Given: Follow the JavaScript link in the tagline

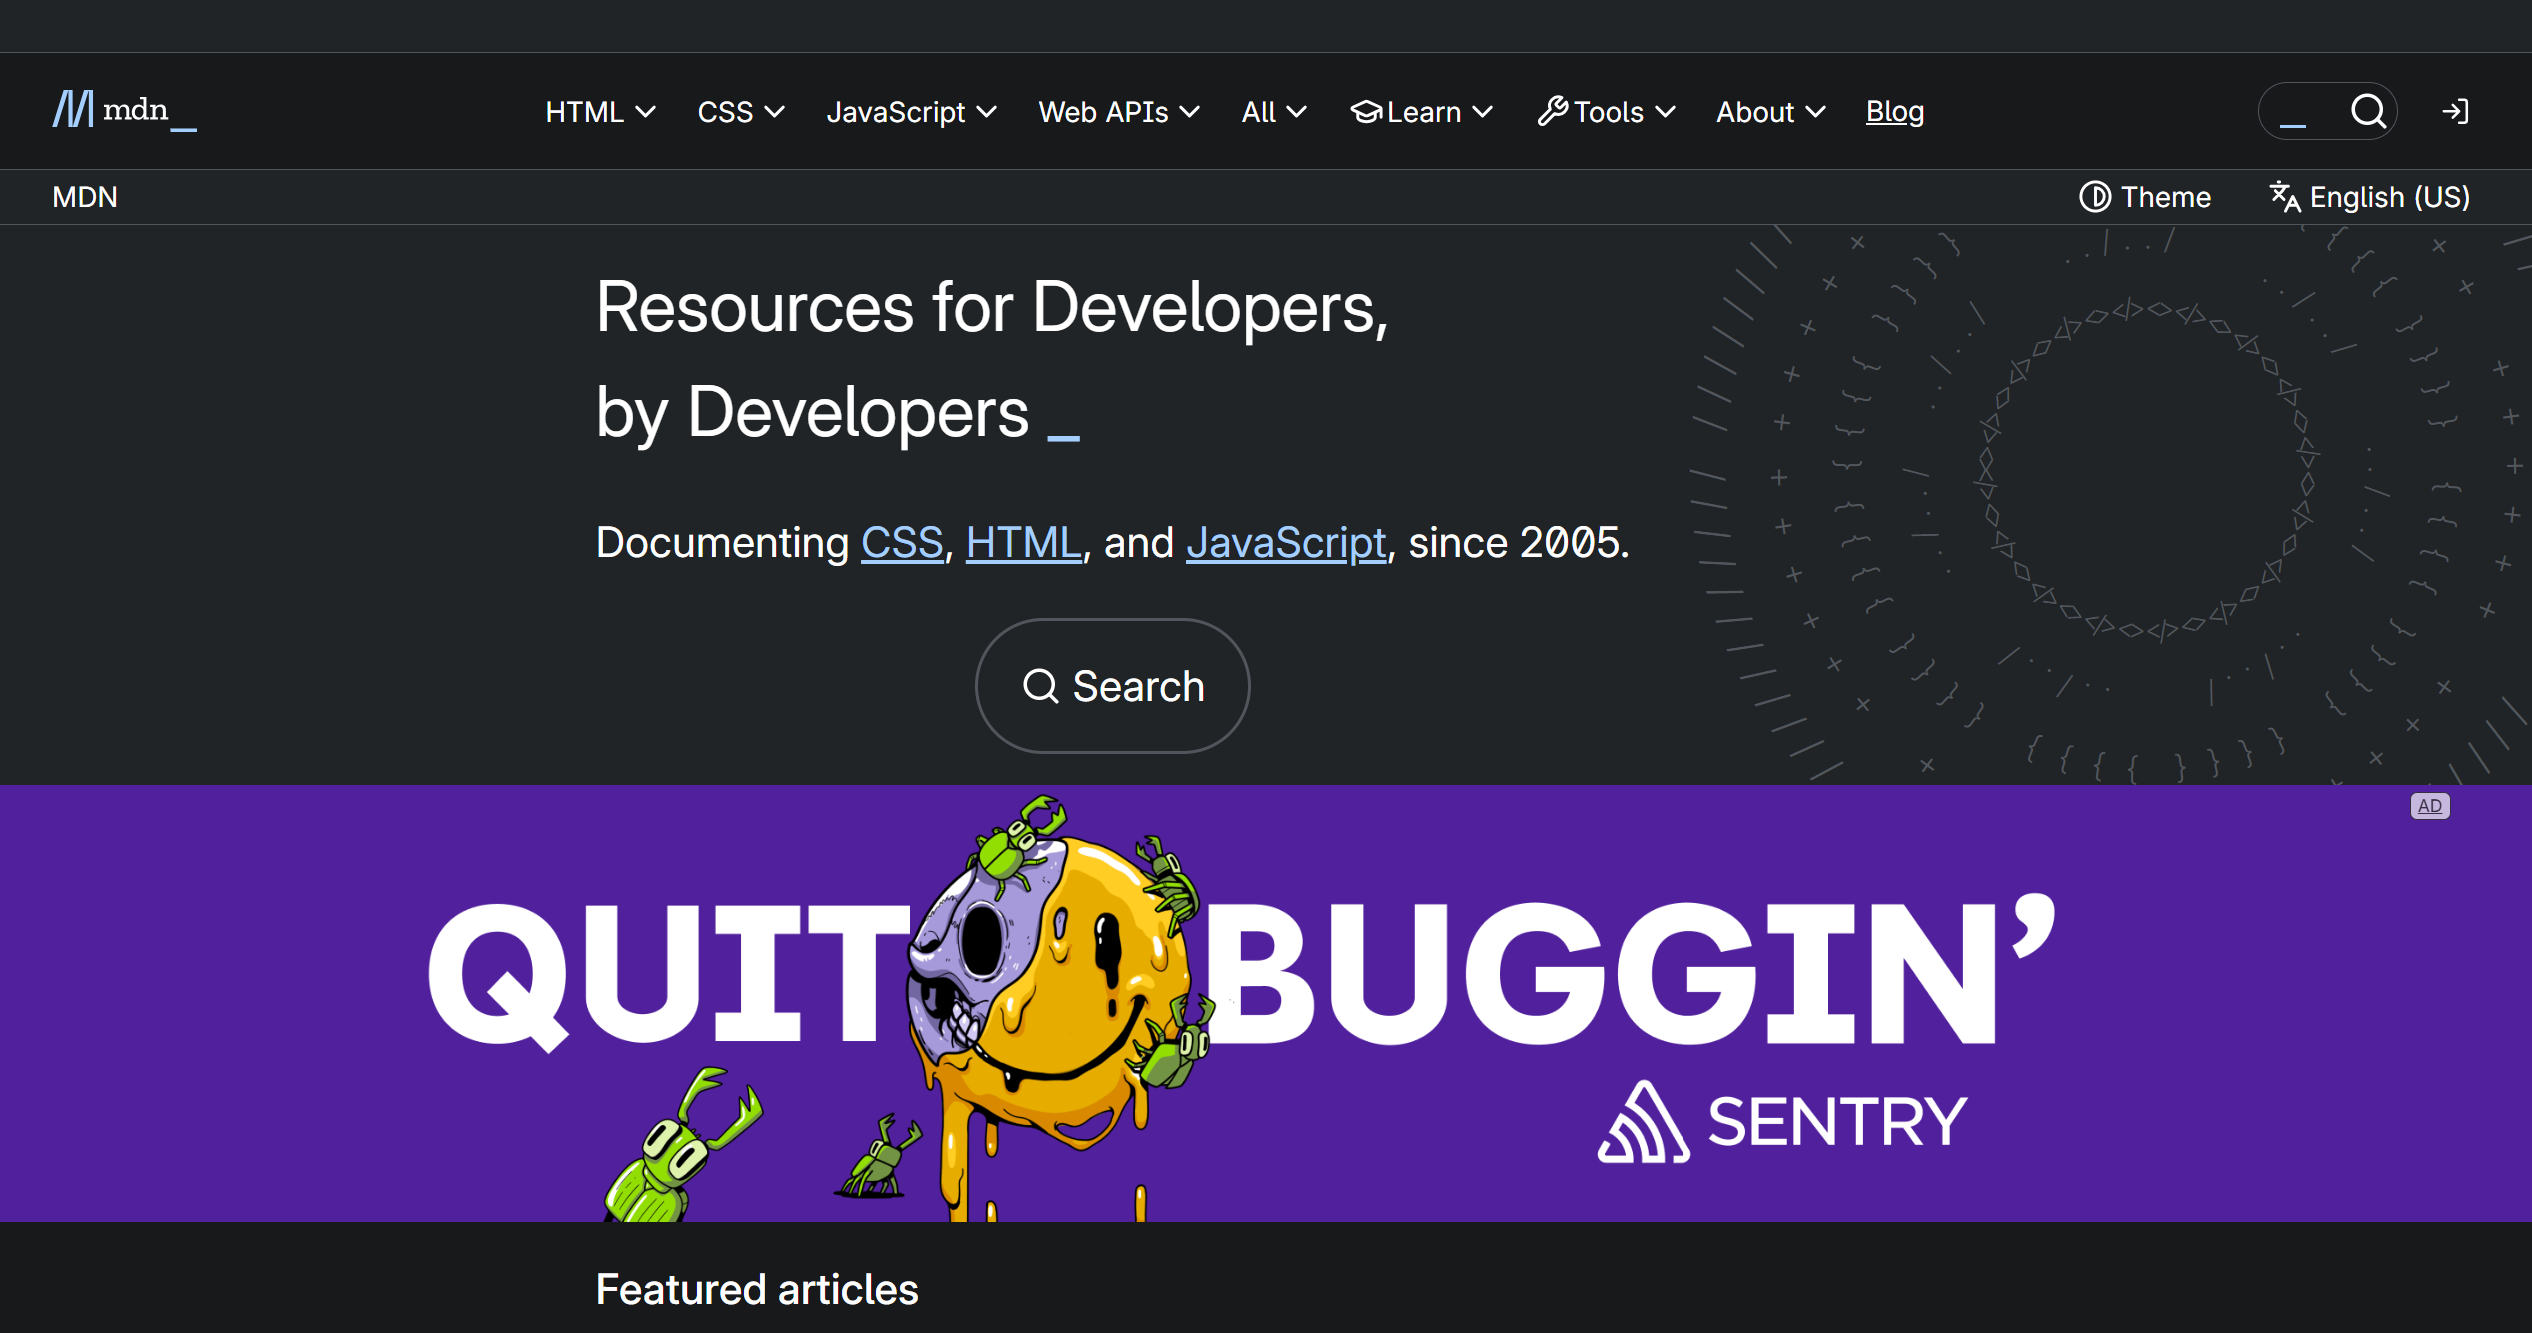Looking at the screenshot, I should (x=1286, y=543).
